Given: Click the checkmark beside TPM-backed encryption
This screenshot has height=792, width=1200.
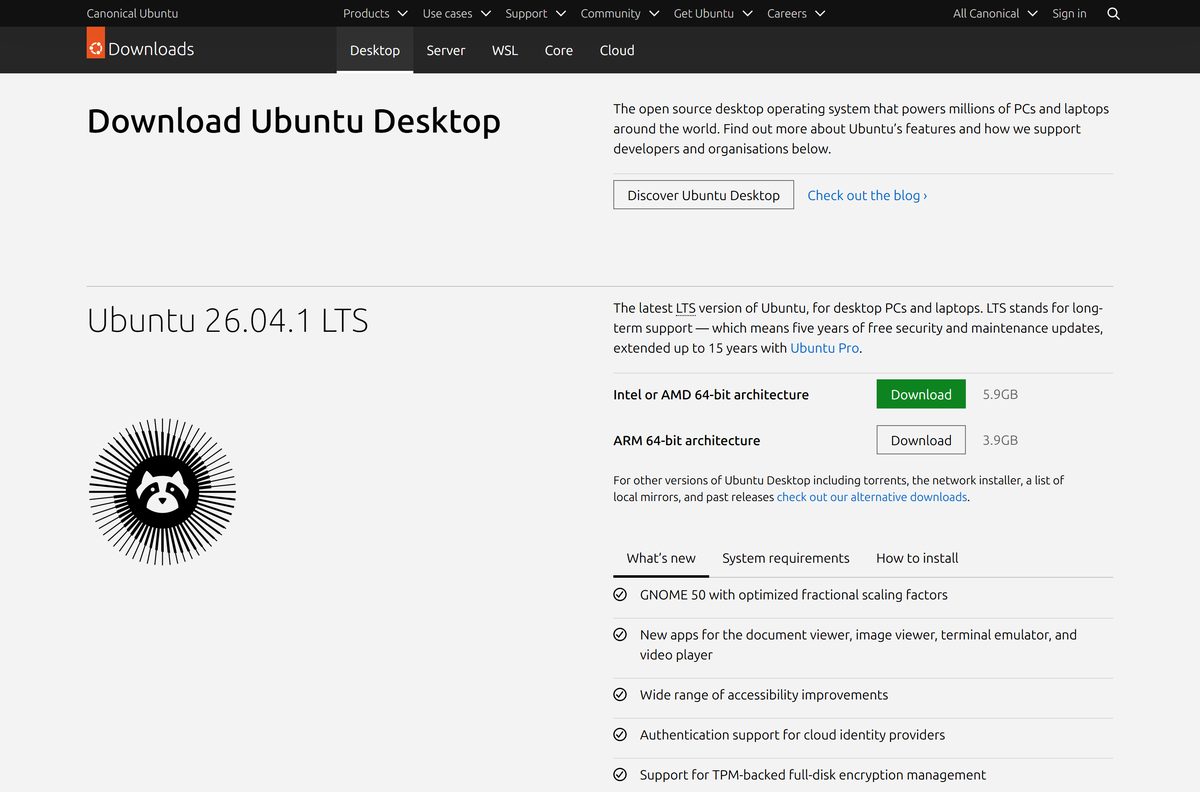Looking at the screenshot, I should [620, 774].
